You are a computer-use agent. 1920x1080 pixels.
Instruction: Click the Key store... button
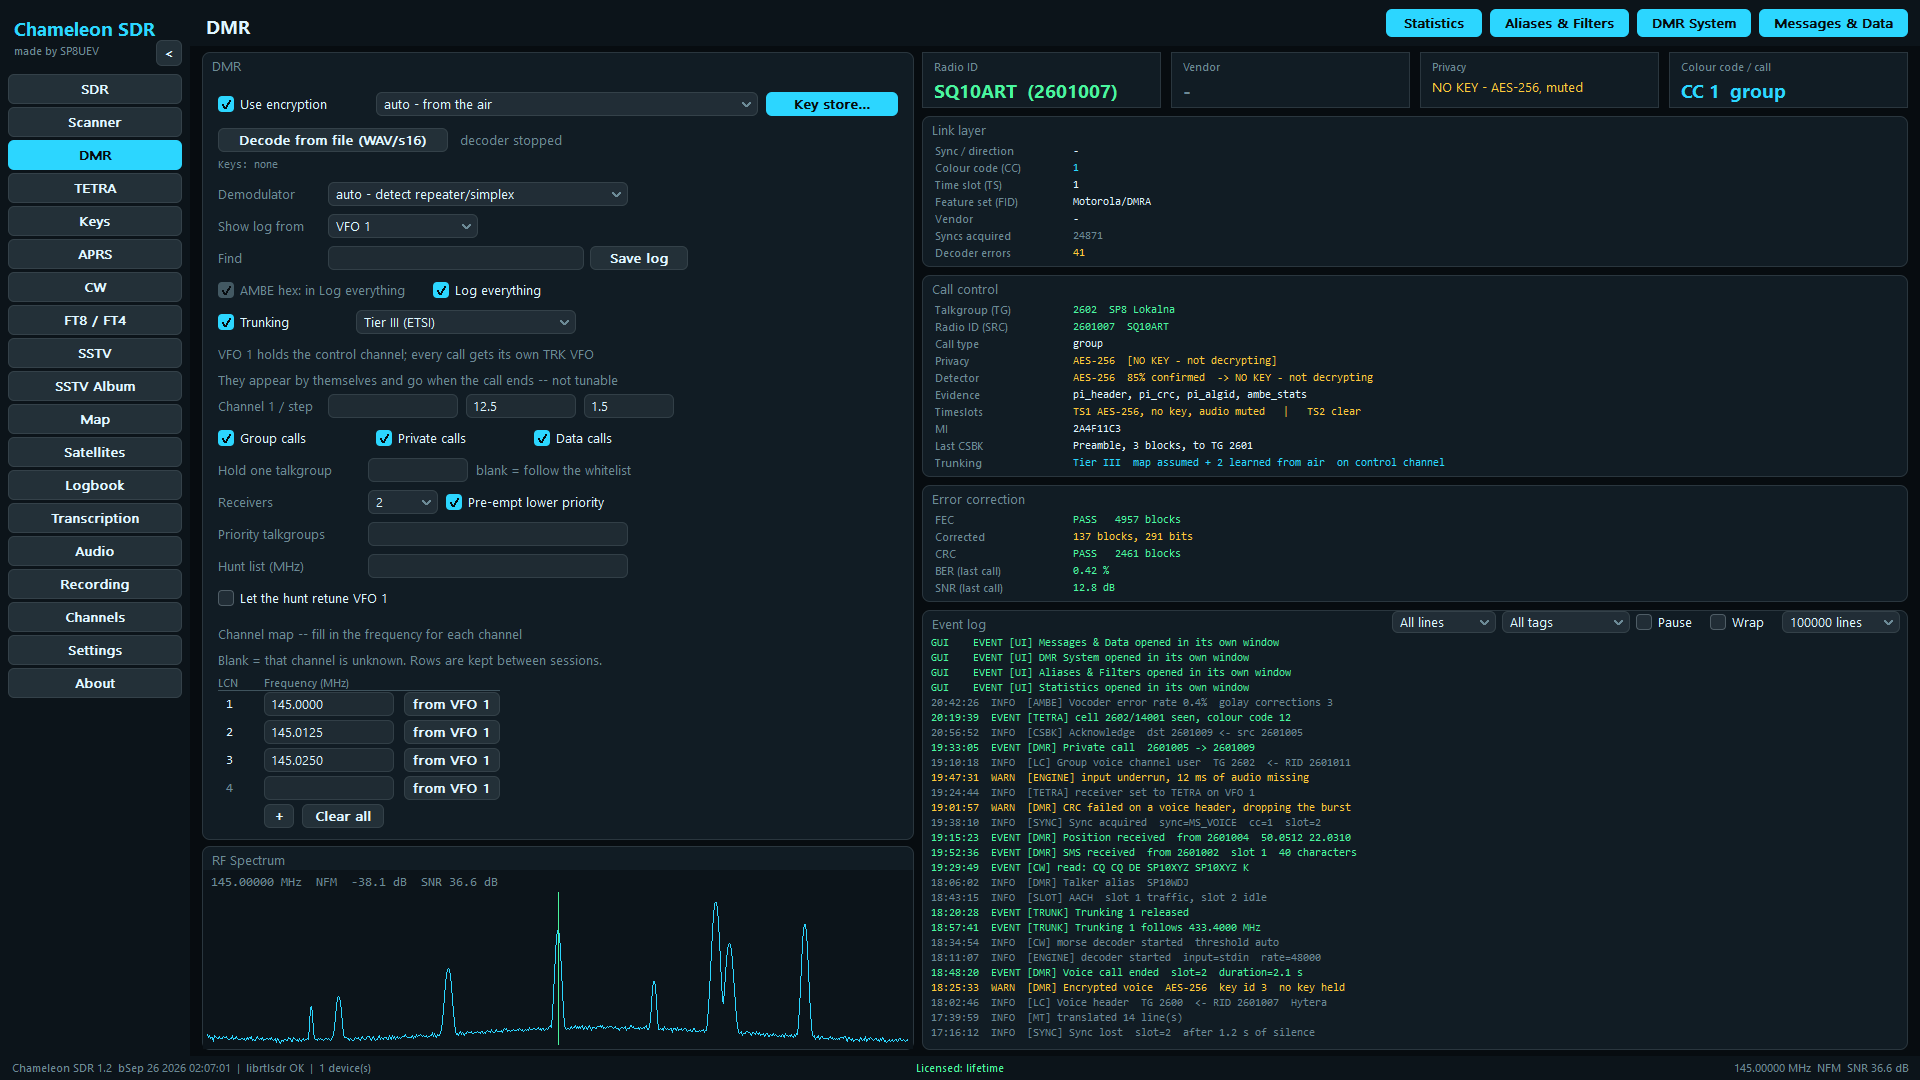coord(832,104)
